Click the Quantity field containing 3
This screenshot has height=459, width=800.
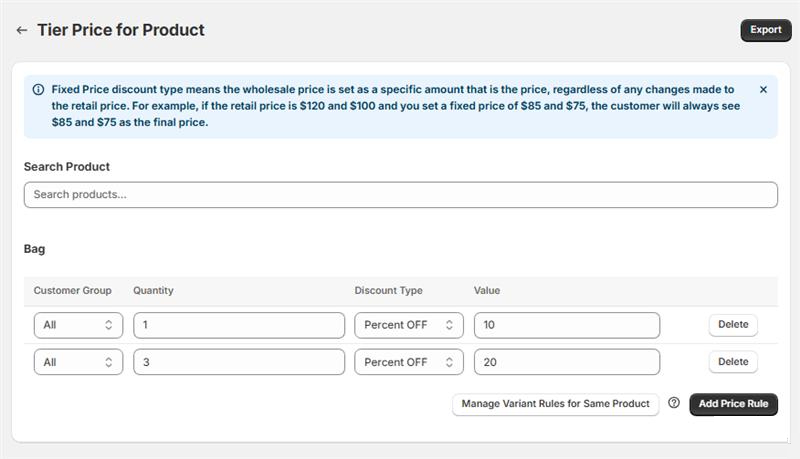click(238, 362)
